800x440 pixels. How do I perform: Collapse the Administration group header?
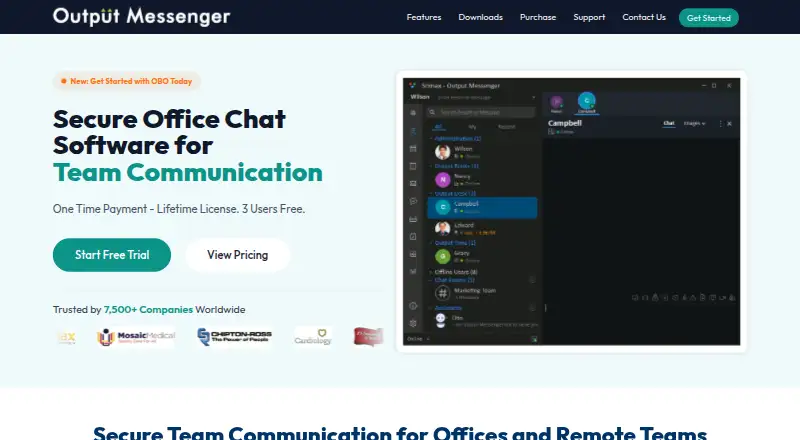pos(456,138)
